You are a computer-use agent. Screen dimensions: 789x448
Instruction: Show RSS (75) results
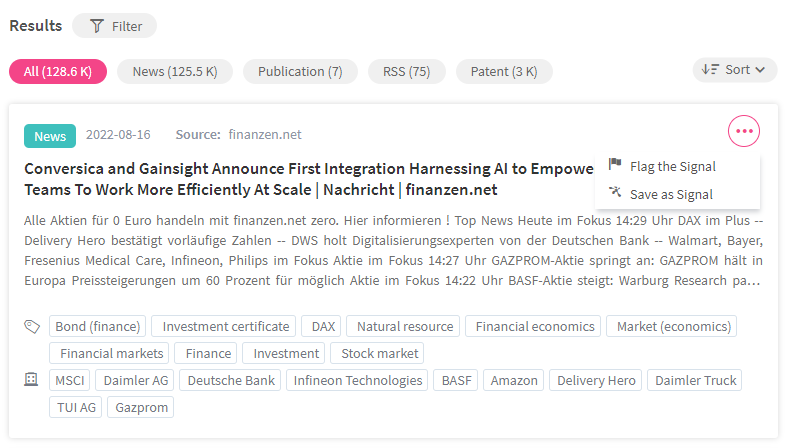[406, 71]
